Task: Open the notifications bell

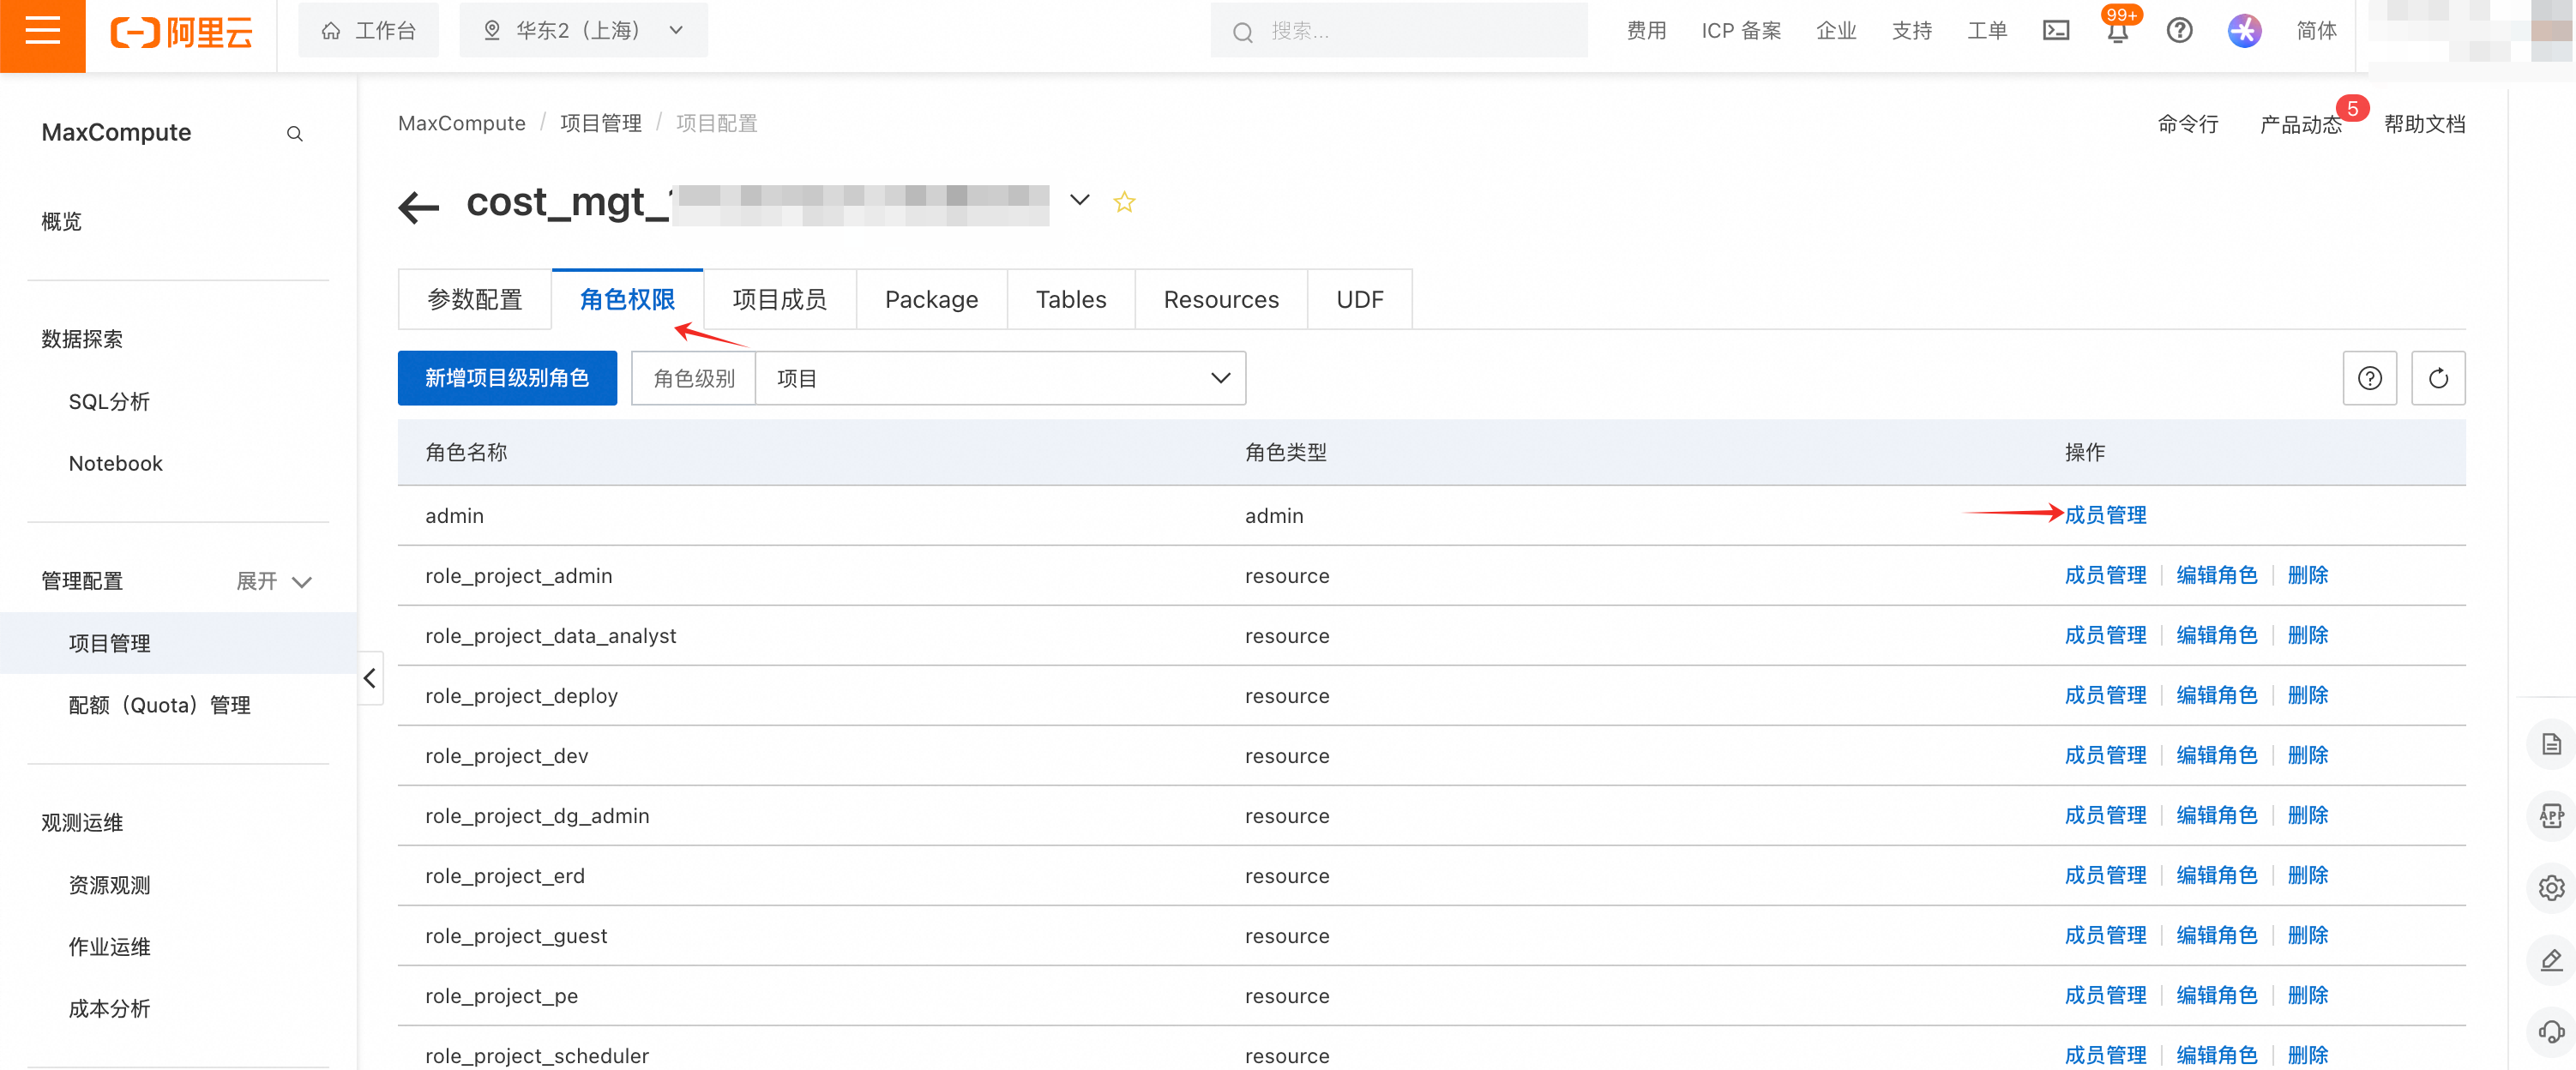Action: click(2117, 31)
